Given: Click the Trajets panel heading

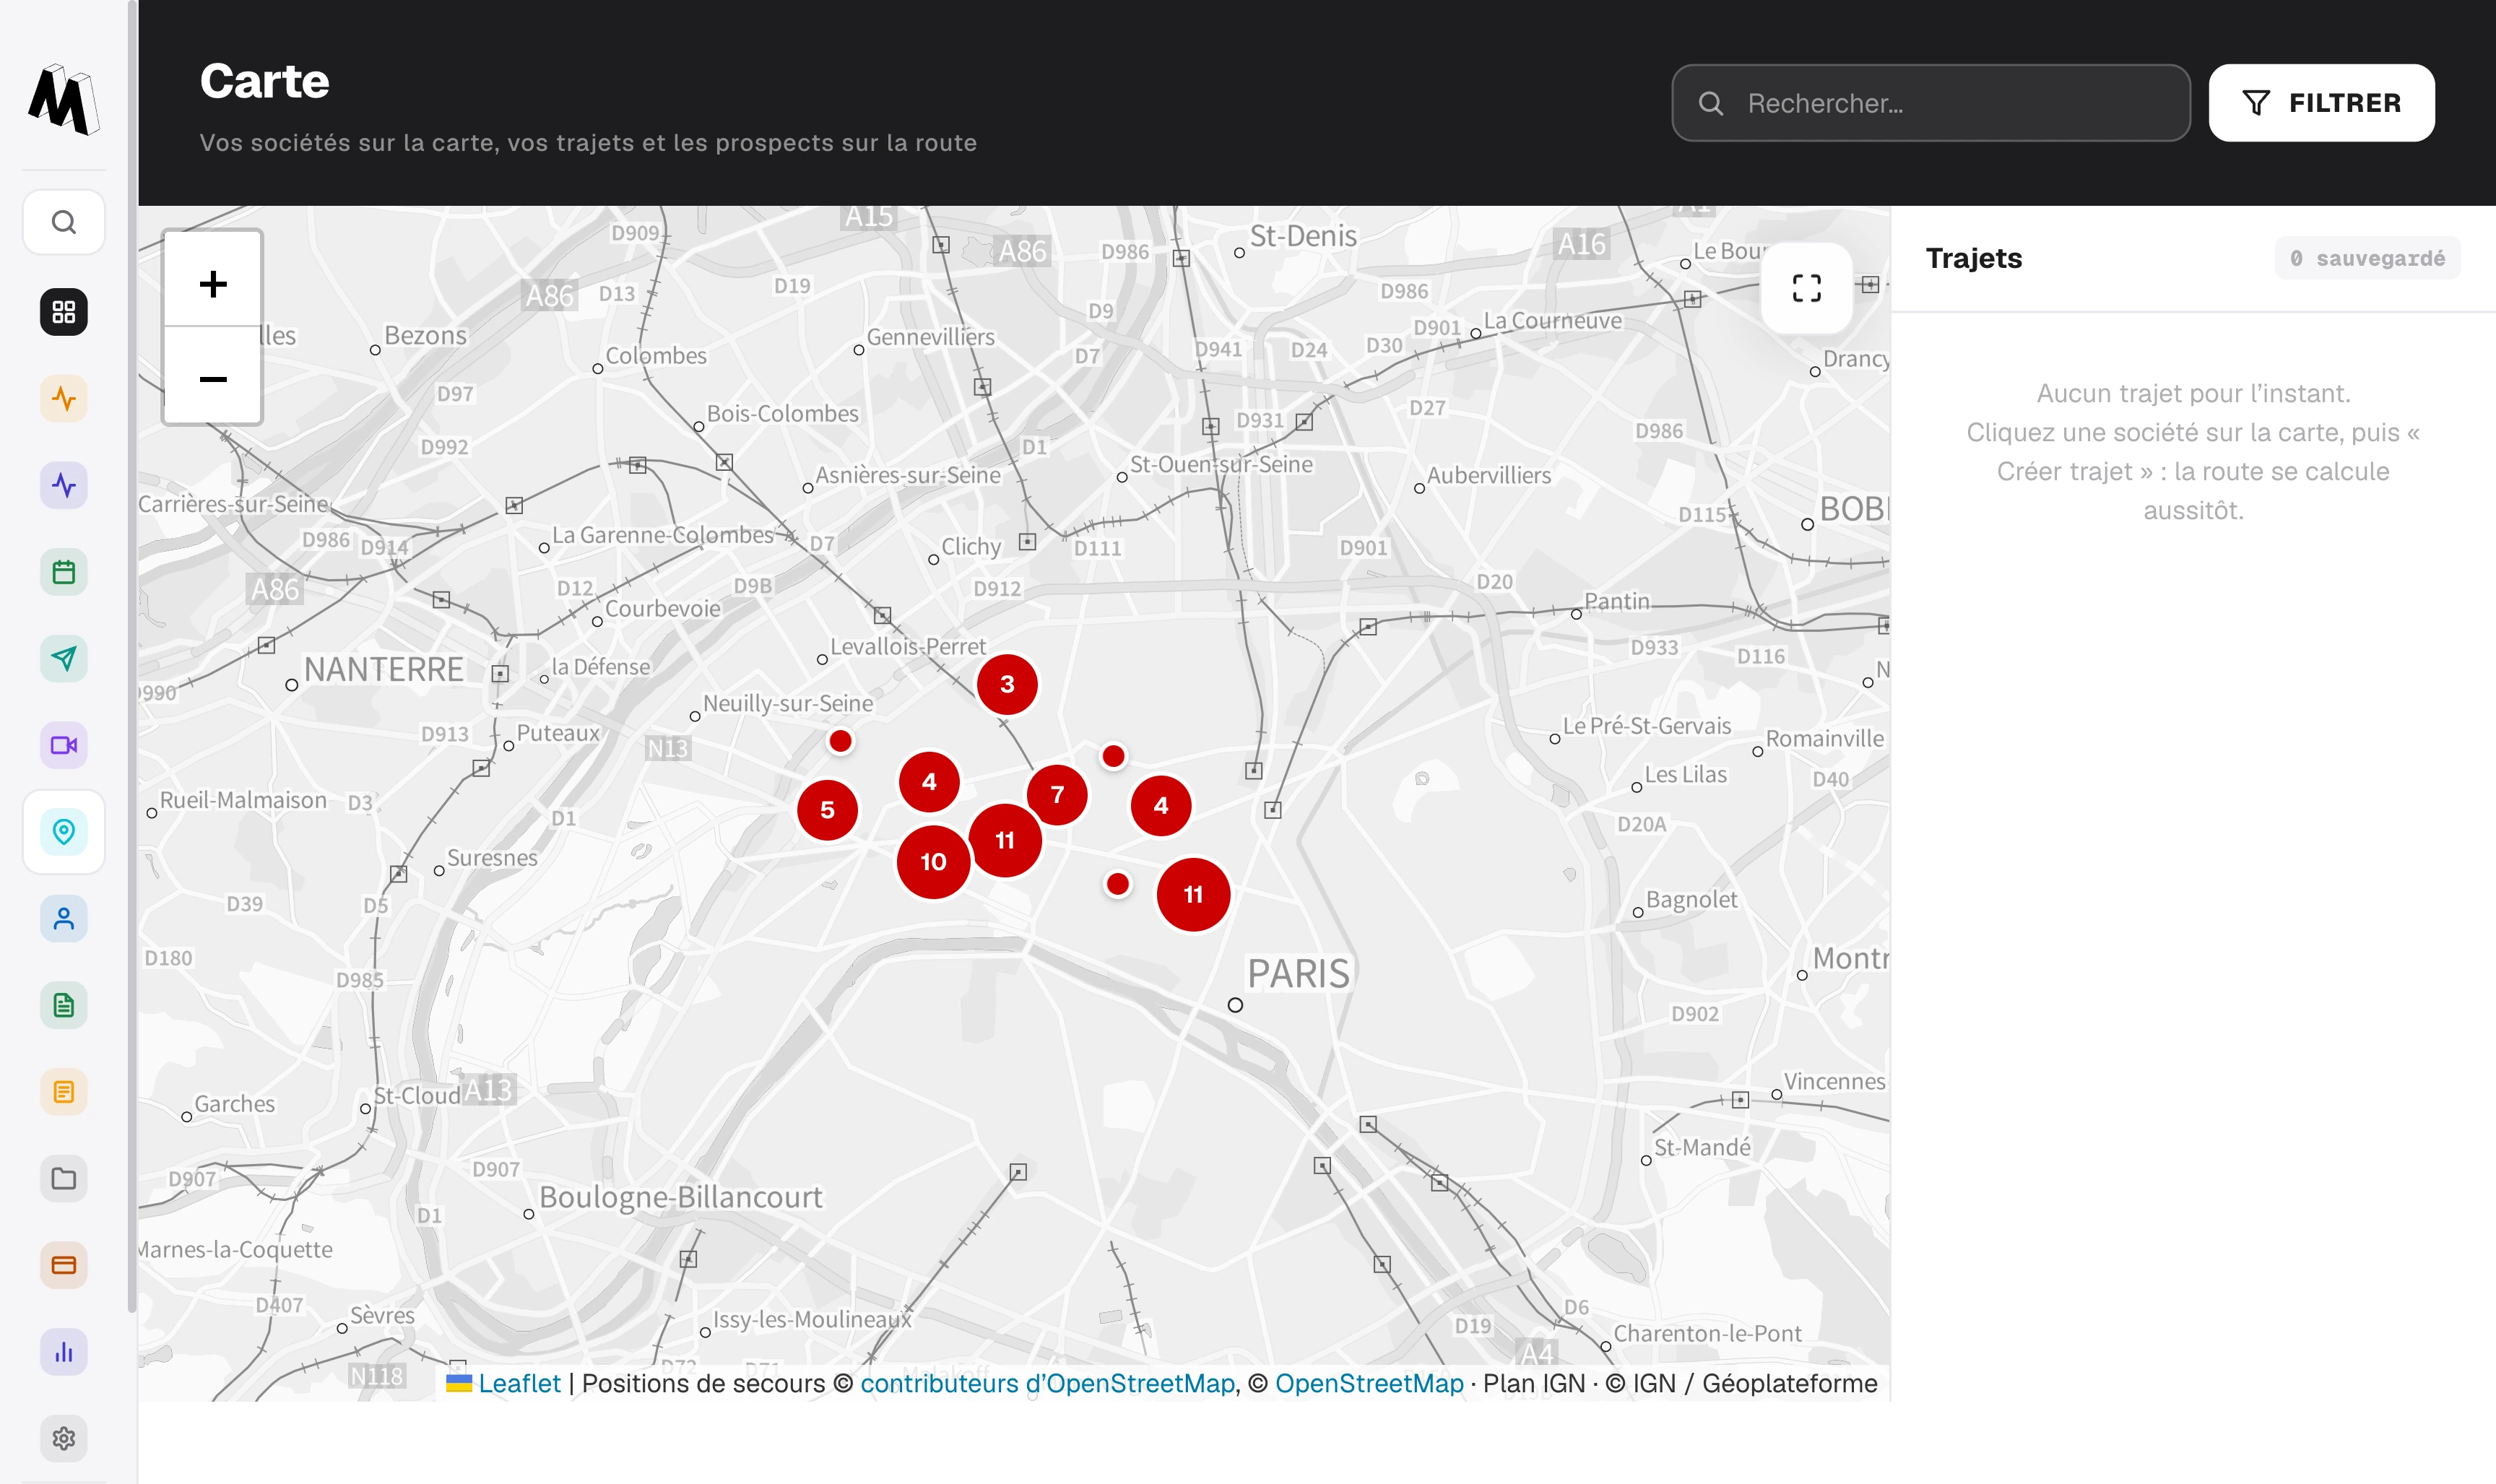Looking at the screenshot, I should click(1973, 258).
